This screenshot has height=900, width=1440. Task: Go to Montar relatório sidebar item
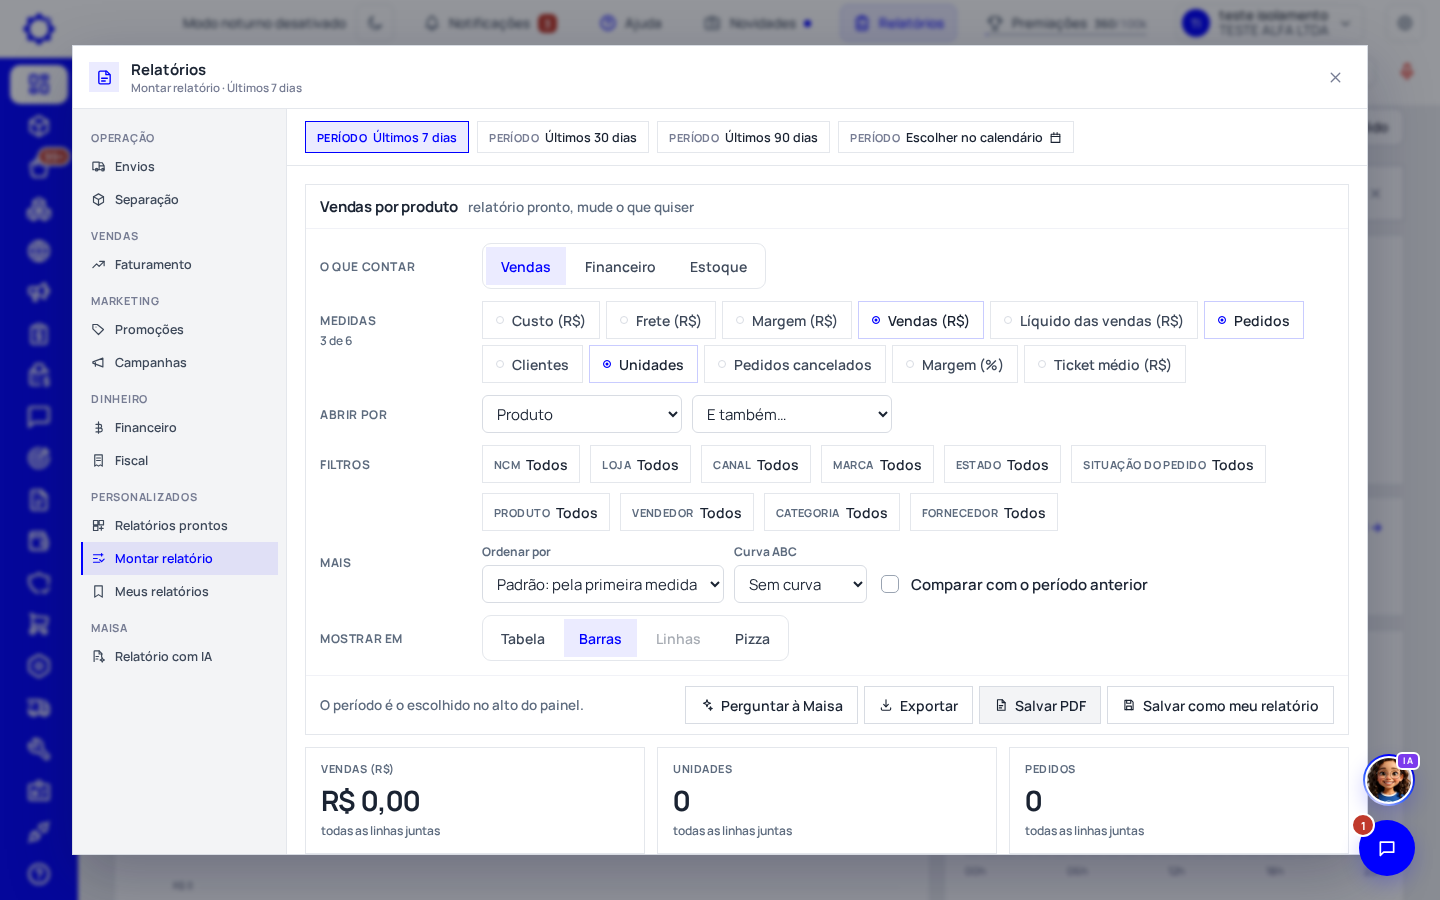click(179, 559)
